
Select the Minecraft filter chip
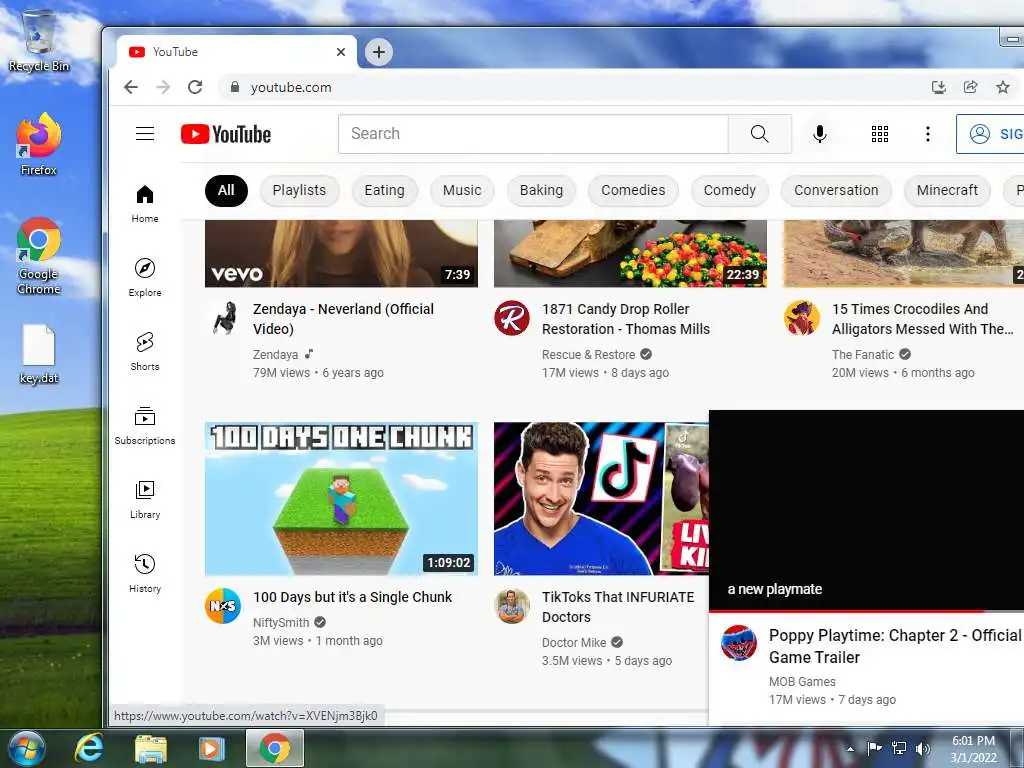tap(947, 191)
